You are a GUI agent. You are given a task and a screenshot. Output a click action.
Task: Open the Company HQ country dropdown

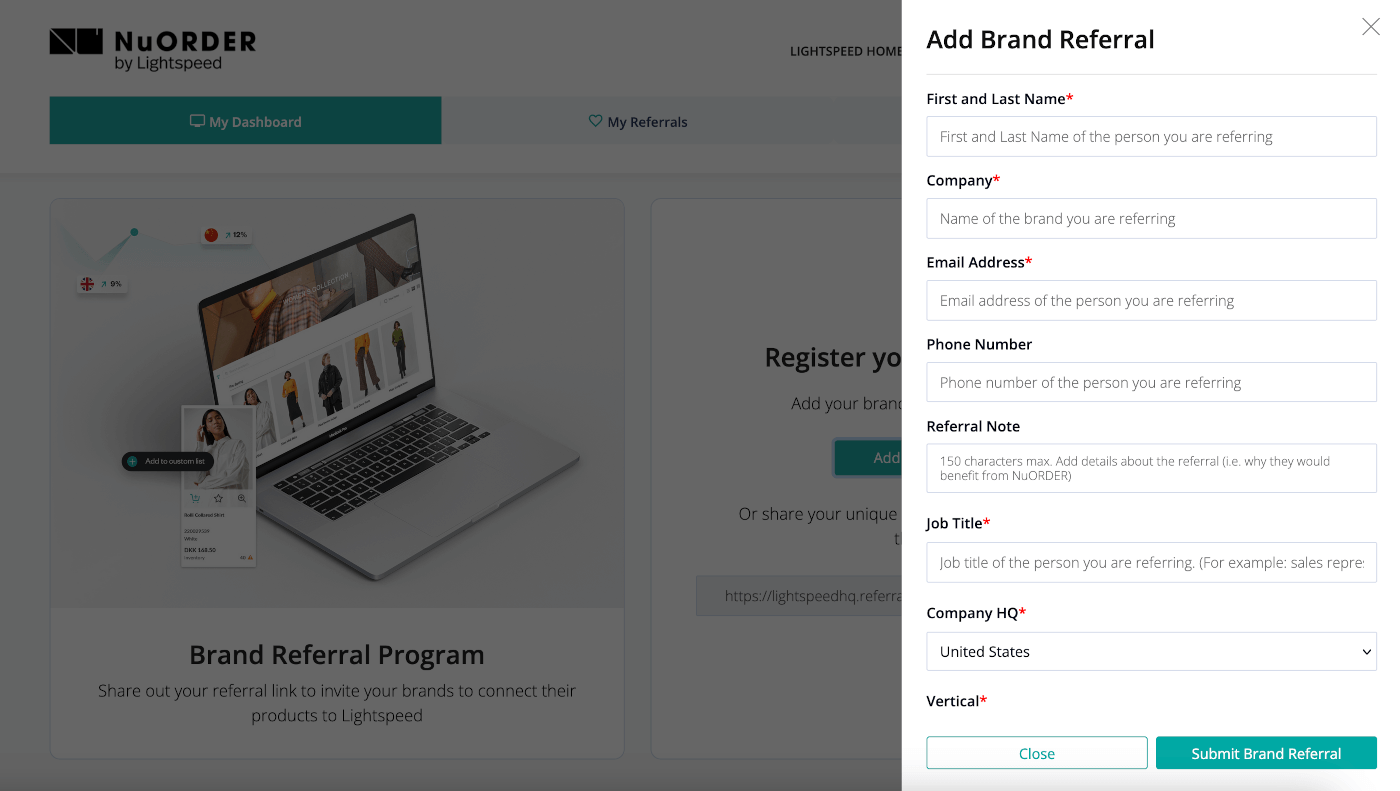pyautogui.click(x=1151, y=651)
